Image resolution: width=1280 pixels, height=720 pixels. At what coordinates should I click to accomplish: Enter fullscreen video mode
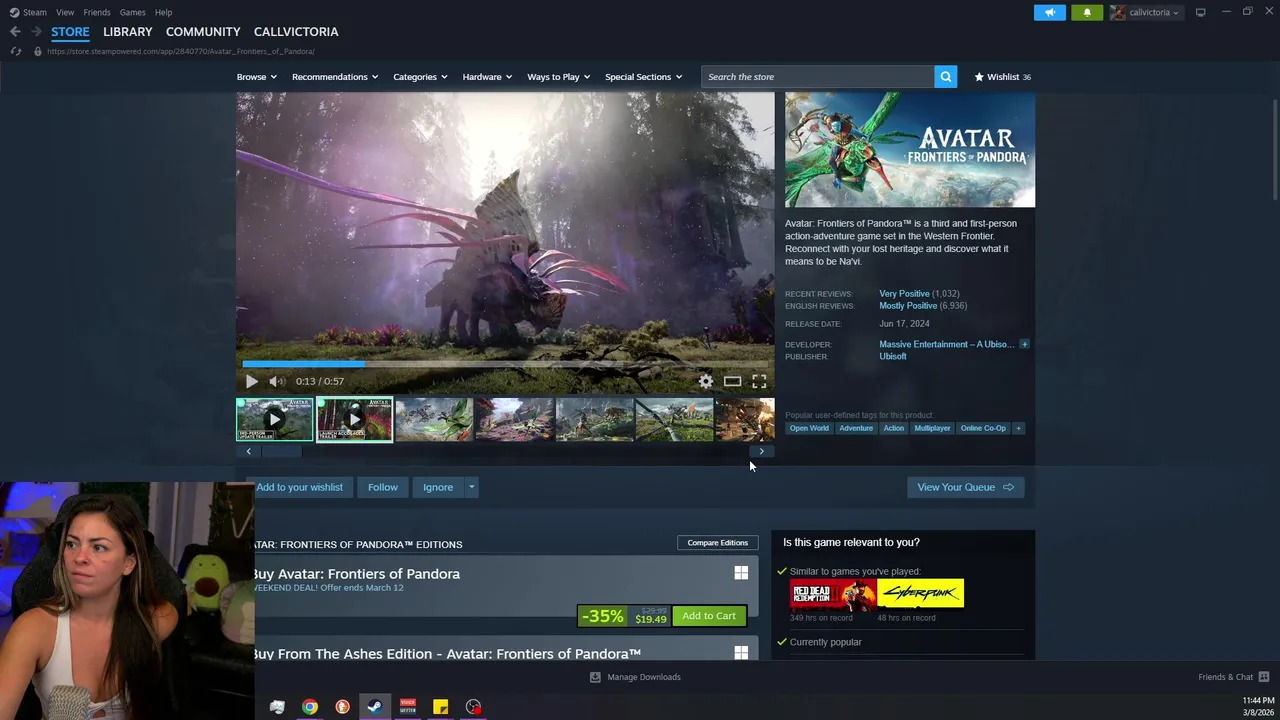coord(759,381)
